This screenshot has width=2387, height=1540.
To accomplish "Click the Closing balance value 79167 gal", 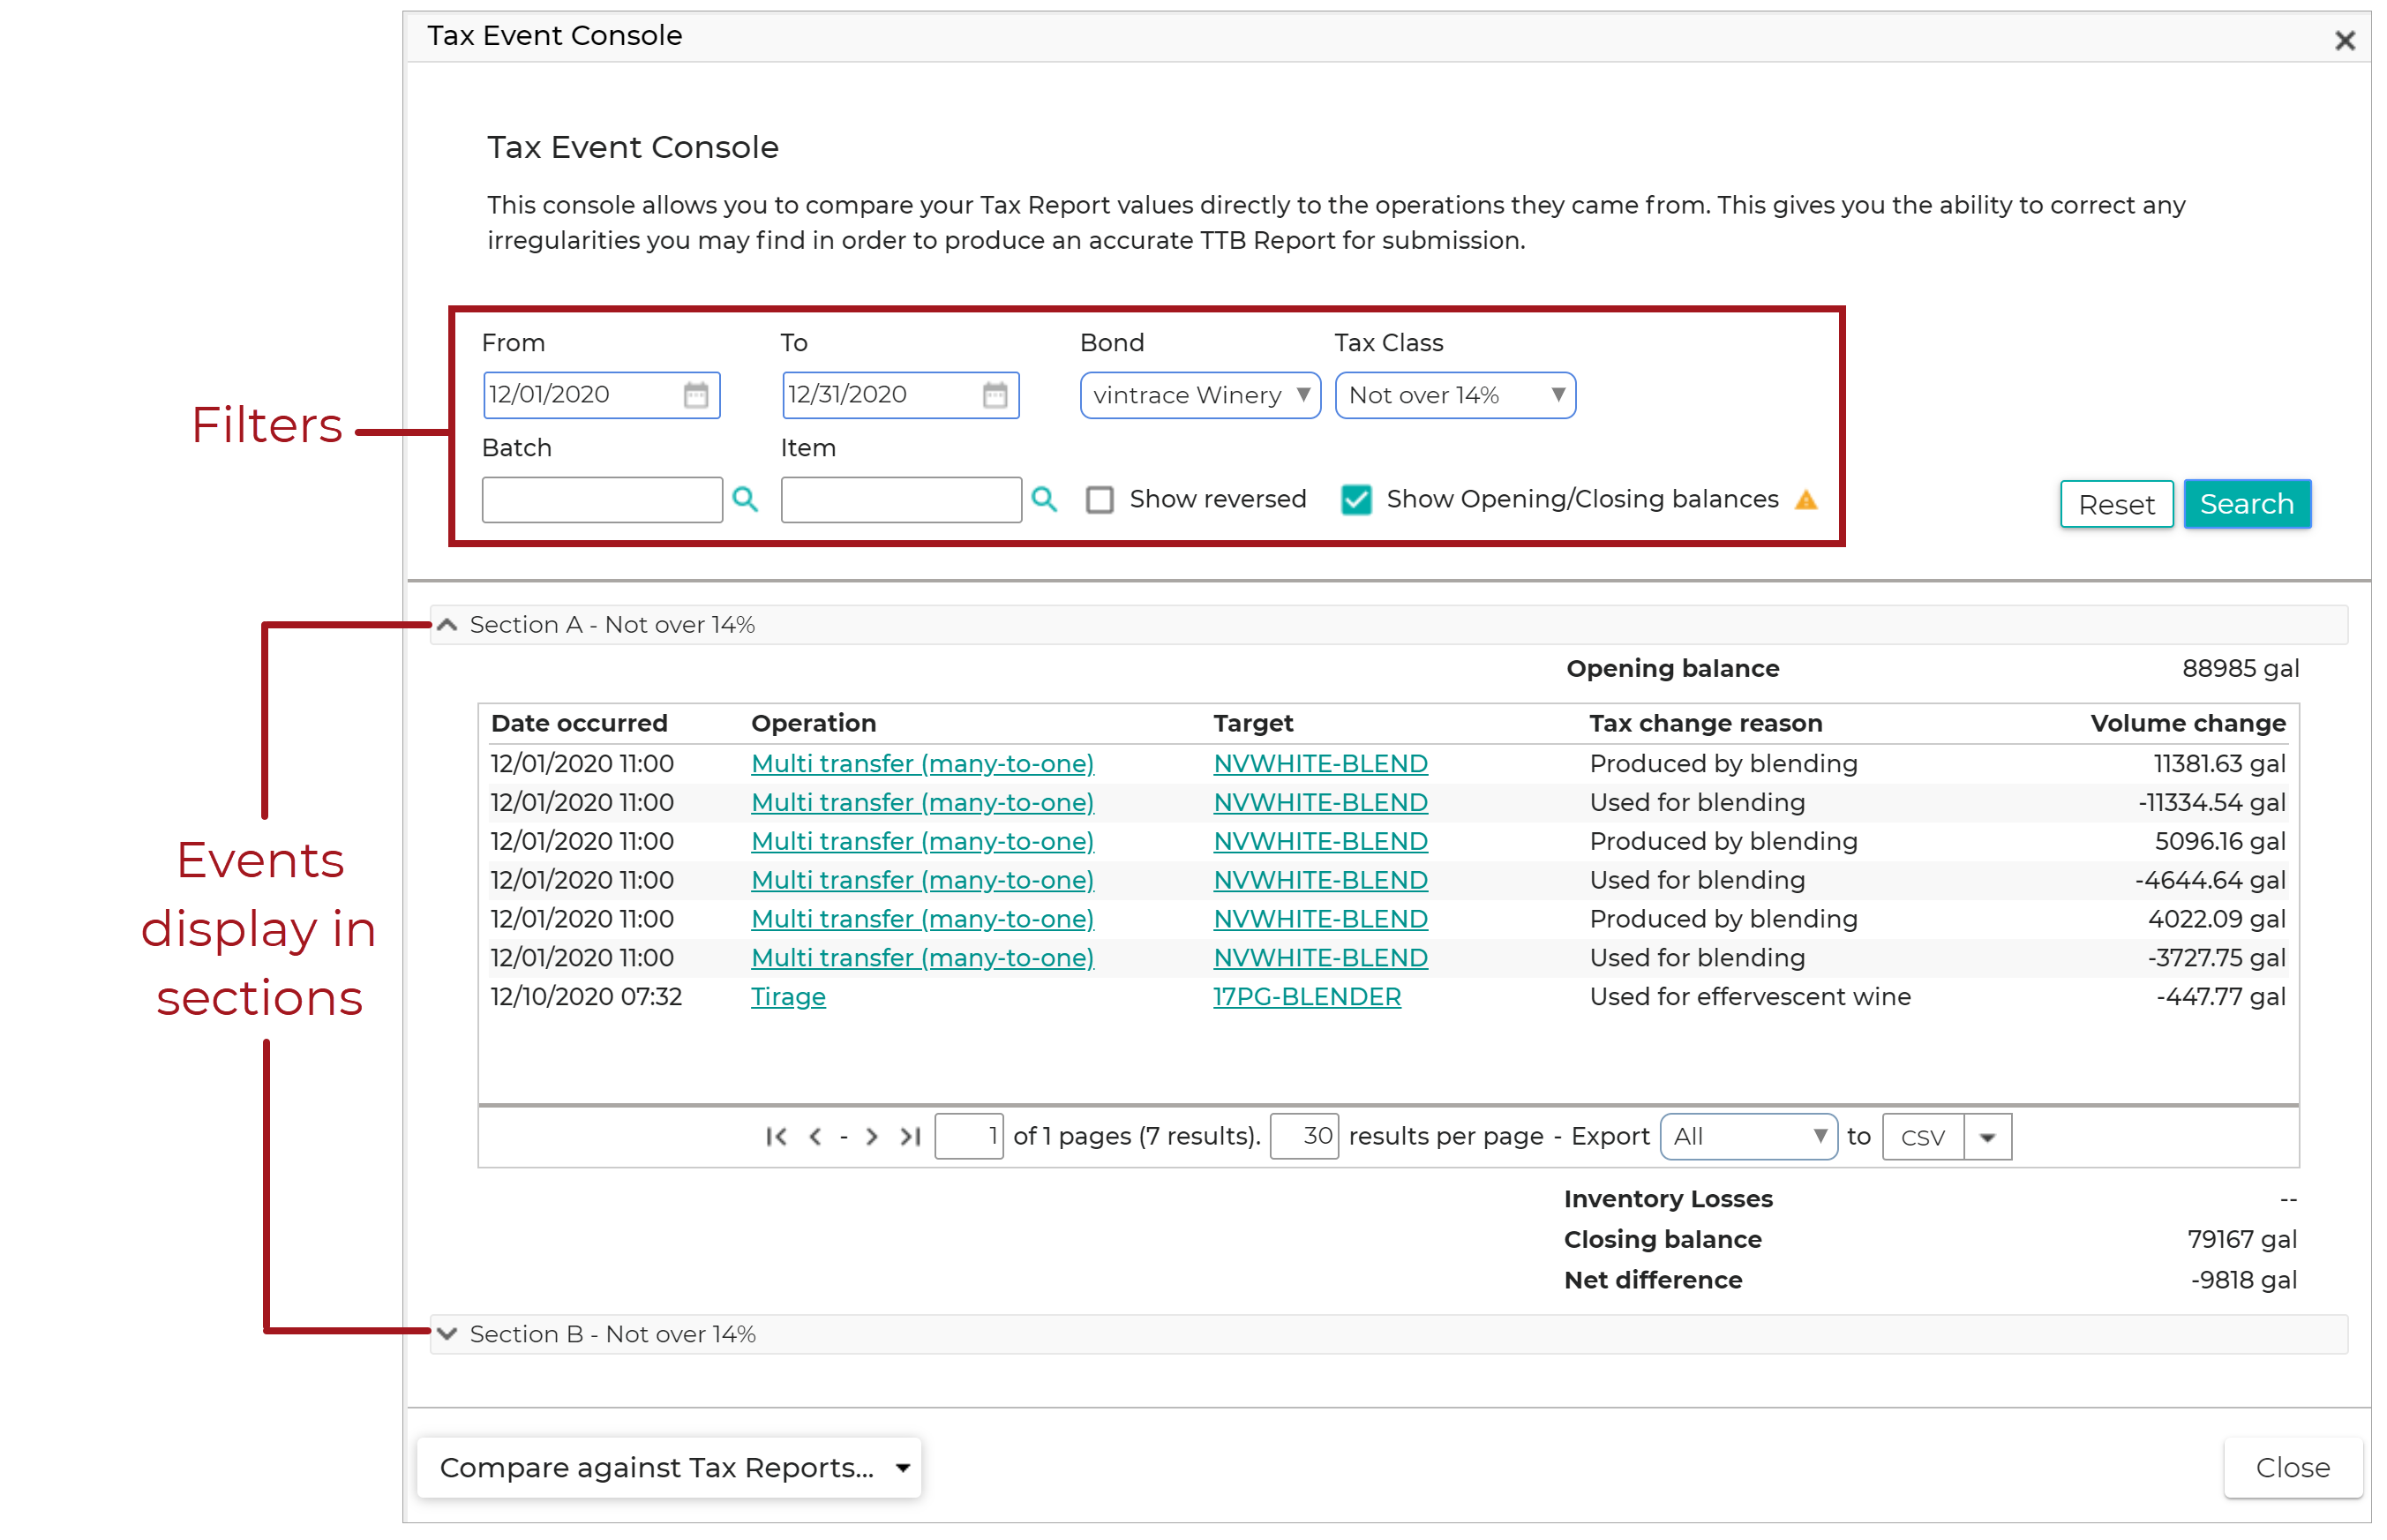I will [2241, 1240].
